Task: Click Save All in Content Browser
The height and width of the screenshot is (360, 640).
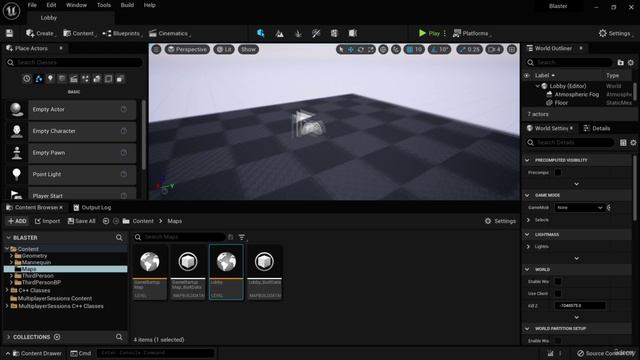Action: (x=82, y=221)
